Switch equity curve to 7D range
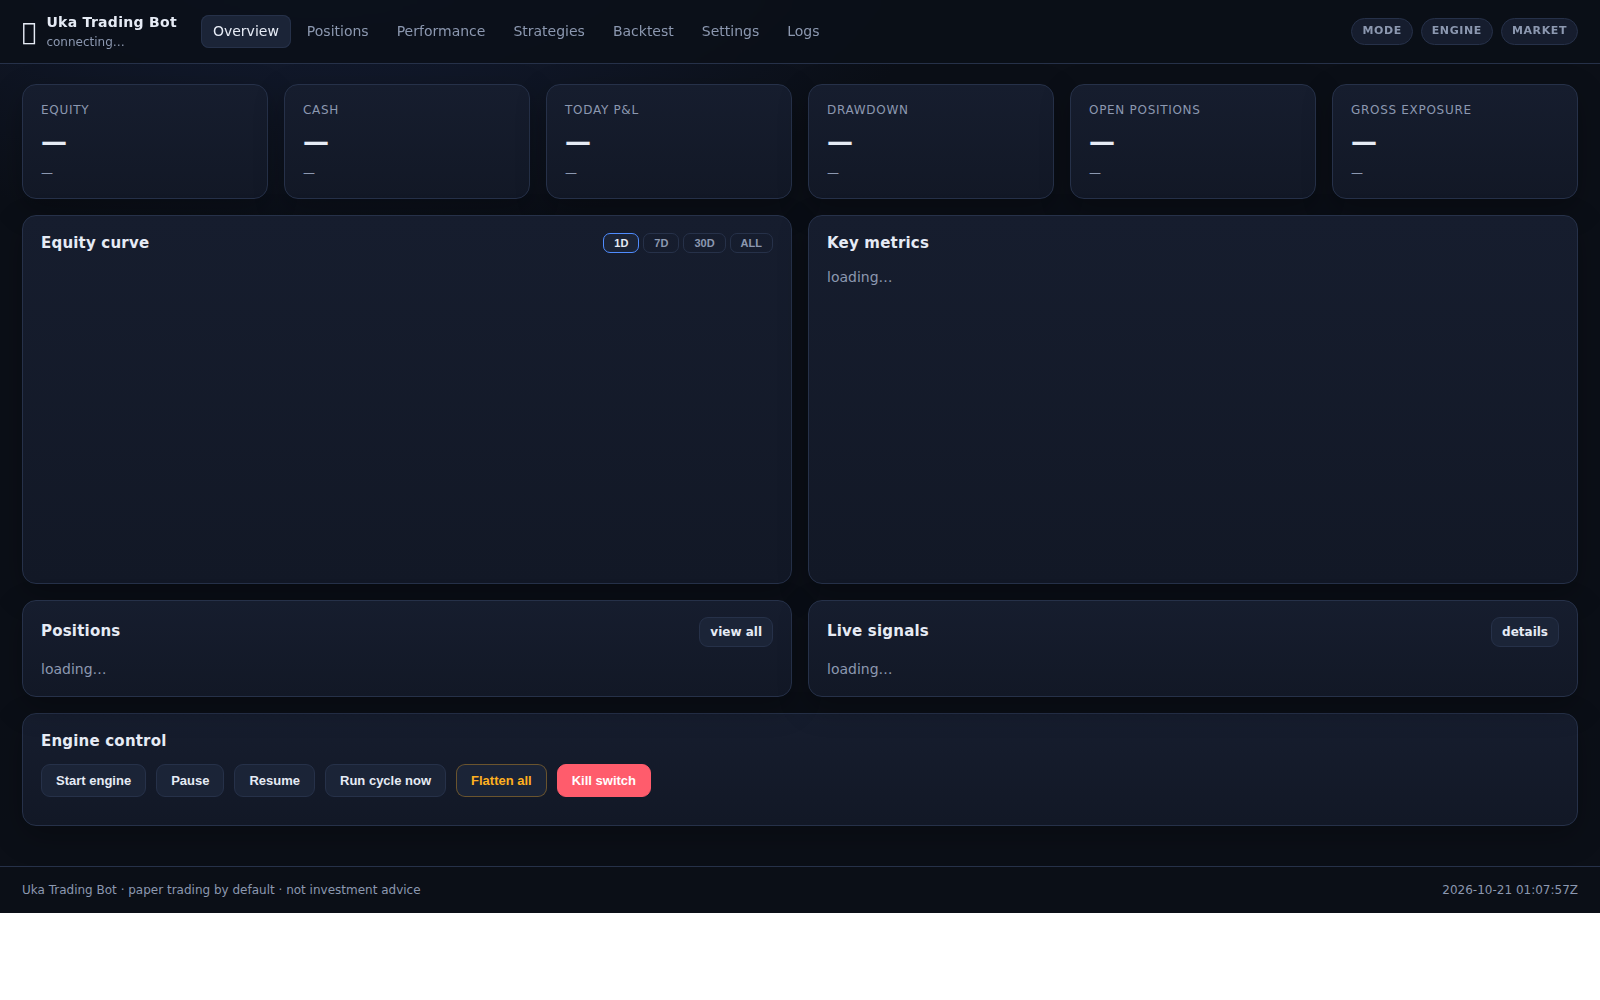 click(x=661, y=243)
